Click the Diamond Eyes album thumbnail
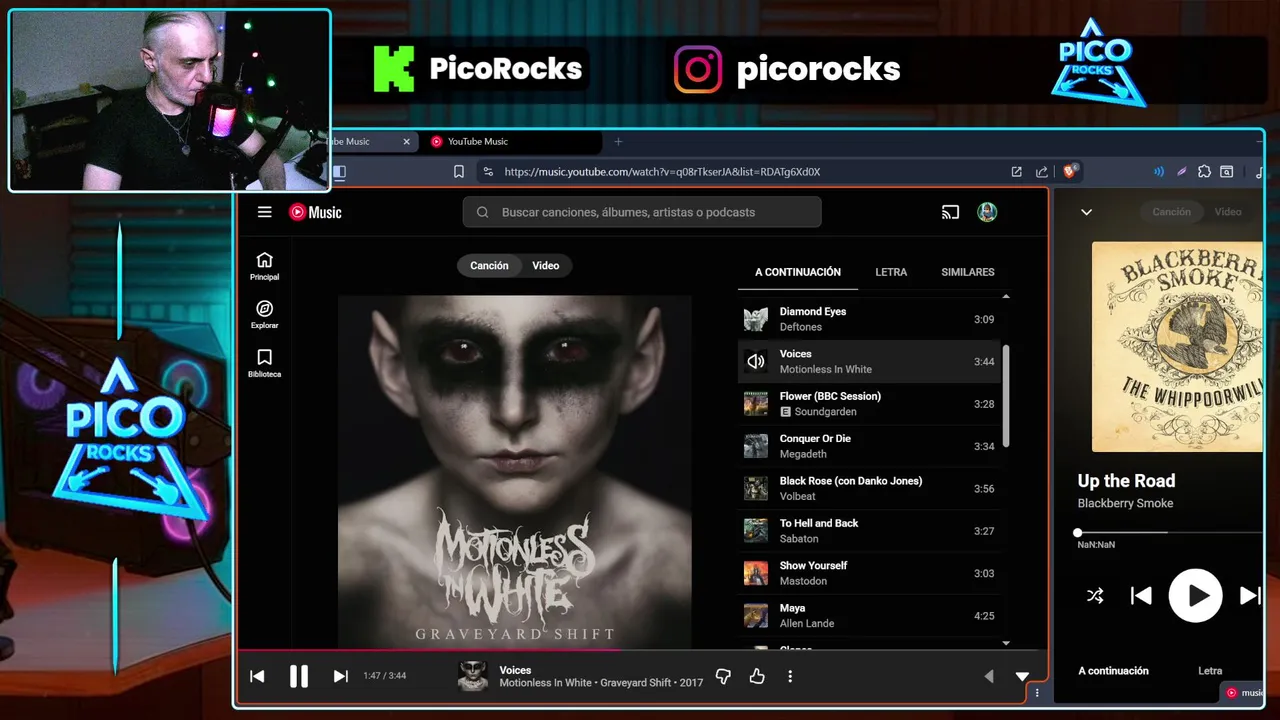 (x=756, y=319)
